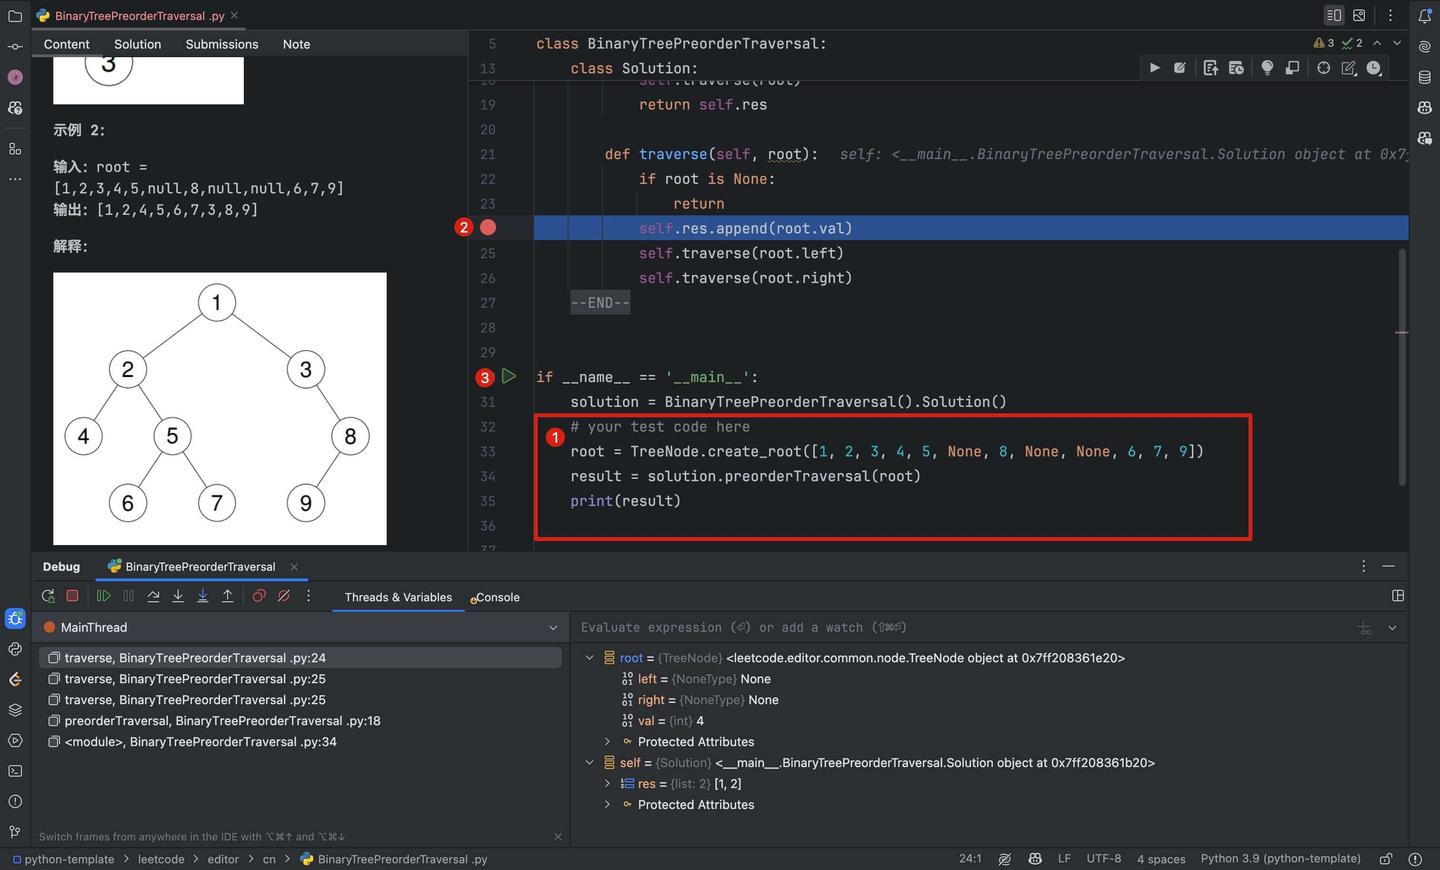1440x870 pixels.
Task: Open the Submissions tab
Action: tap(221, 44)
